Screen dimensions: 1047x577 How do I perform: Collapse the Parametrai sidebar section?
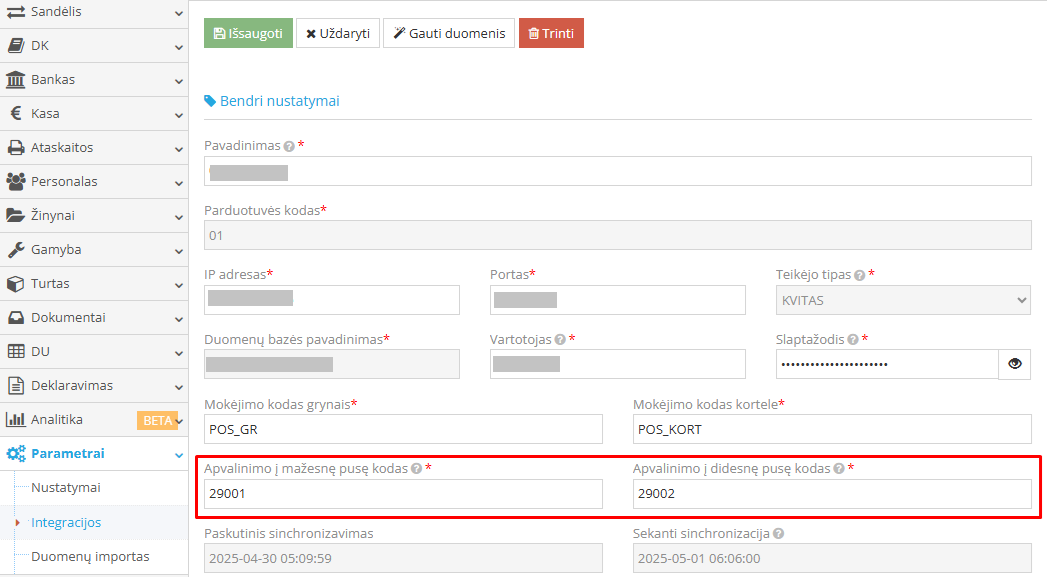point(93,454)
